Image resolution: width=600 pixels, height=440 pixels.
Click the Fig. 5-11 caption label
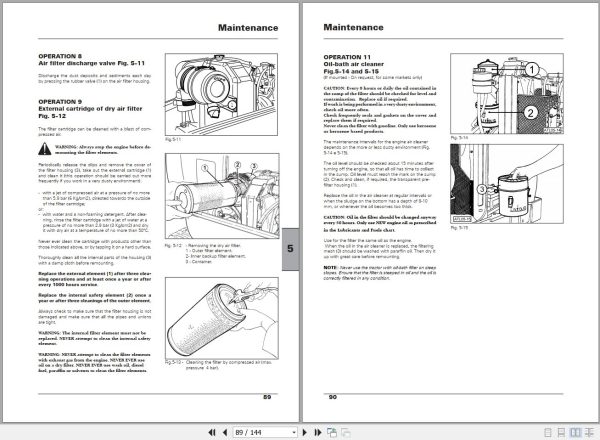pyautogui.click(x=173, y=140)
